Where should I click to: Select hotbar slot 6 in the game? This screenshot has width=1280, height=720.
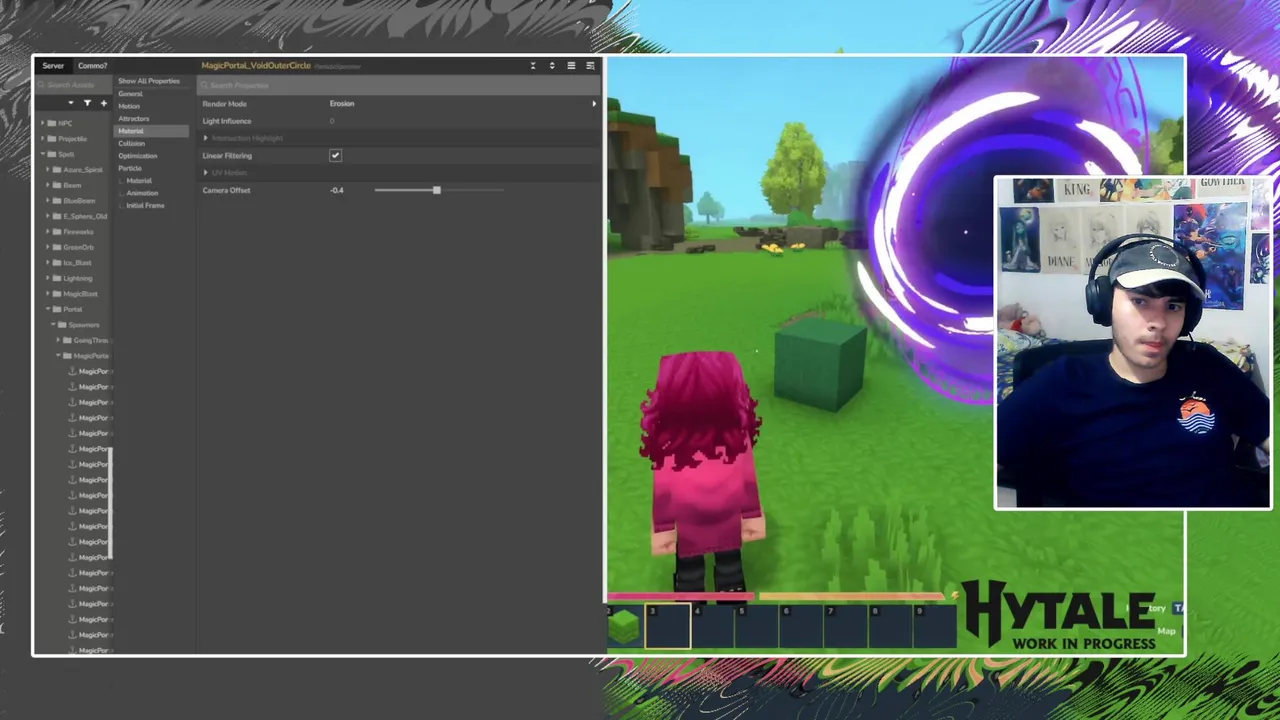coord(802,627)
